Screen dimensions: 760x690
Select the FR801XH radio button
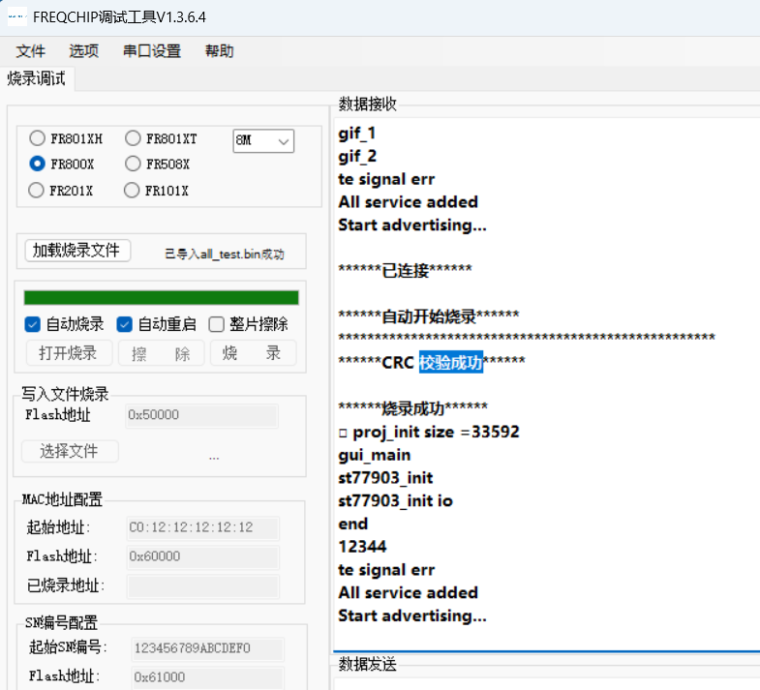(37, 139)
